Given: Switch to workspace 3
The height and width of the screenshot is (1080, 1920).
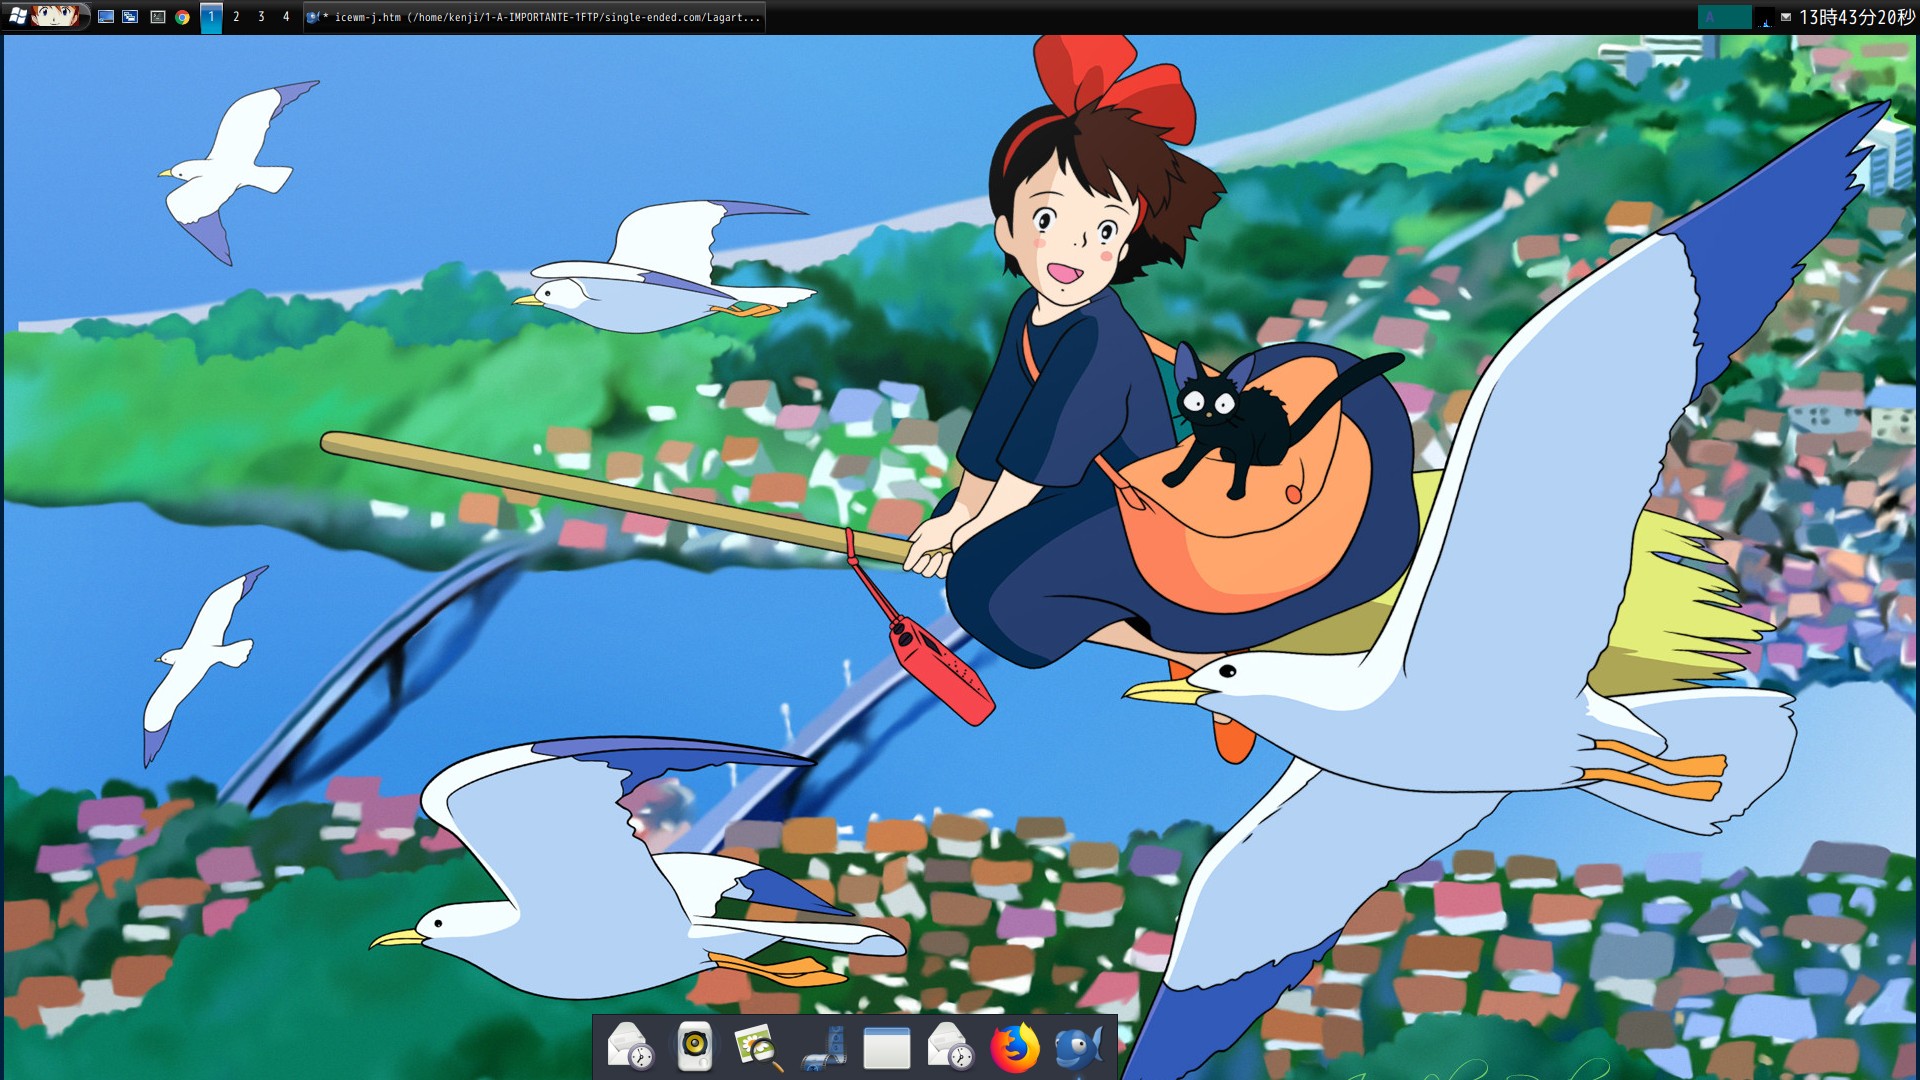Looking at the screenshot, I should (261, 17).
